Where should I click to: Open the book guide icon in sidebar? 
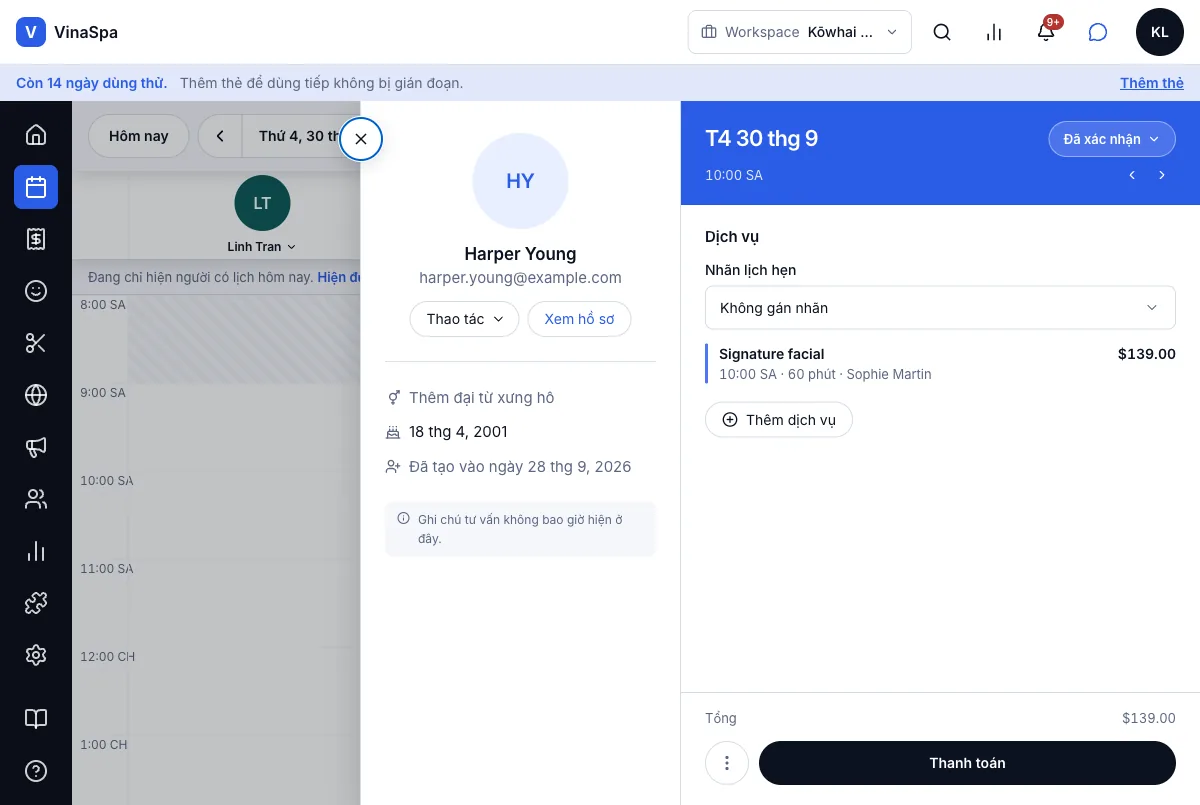pyautogui.click(x=36, y=719)
